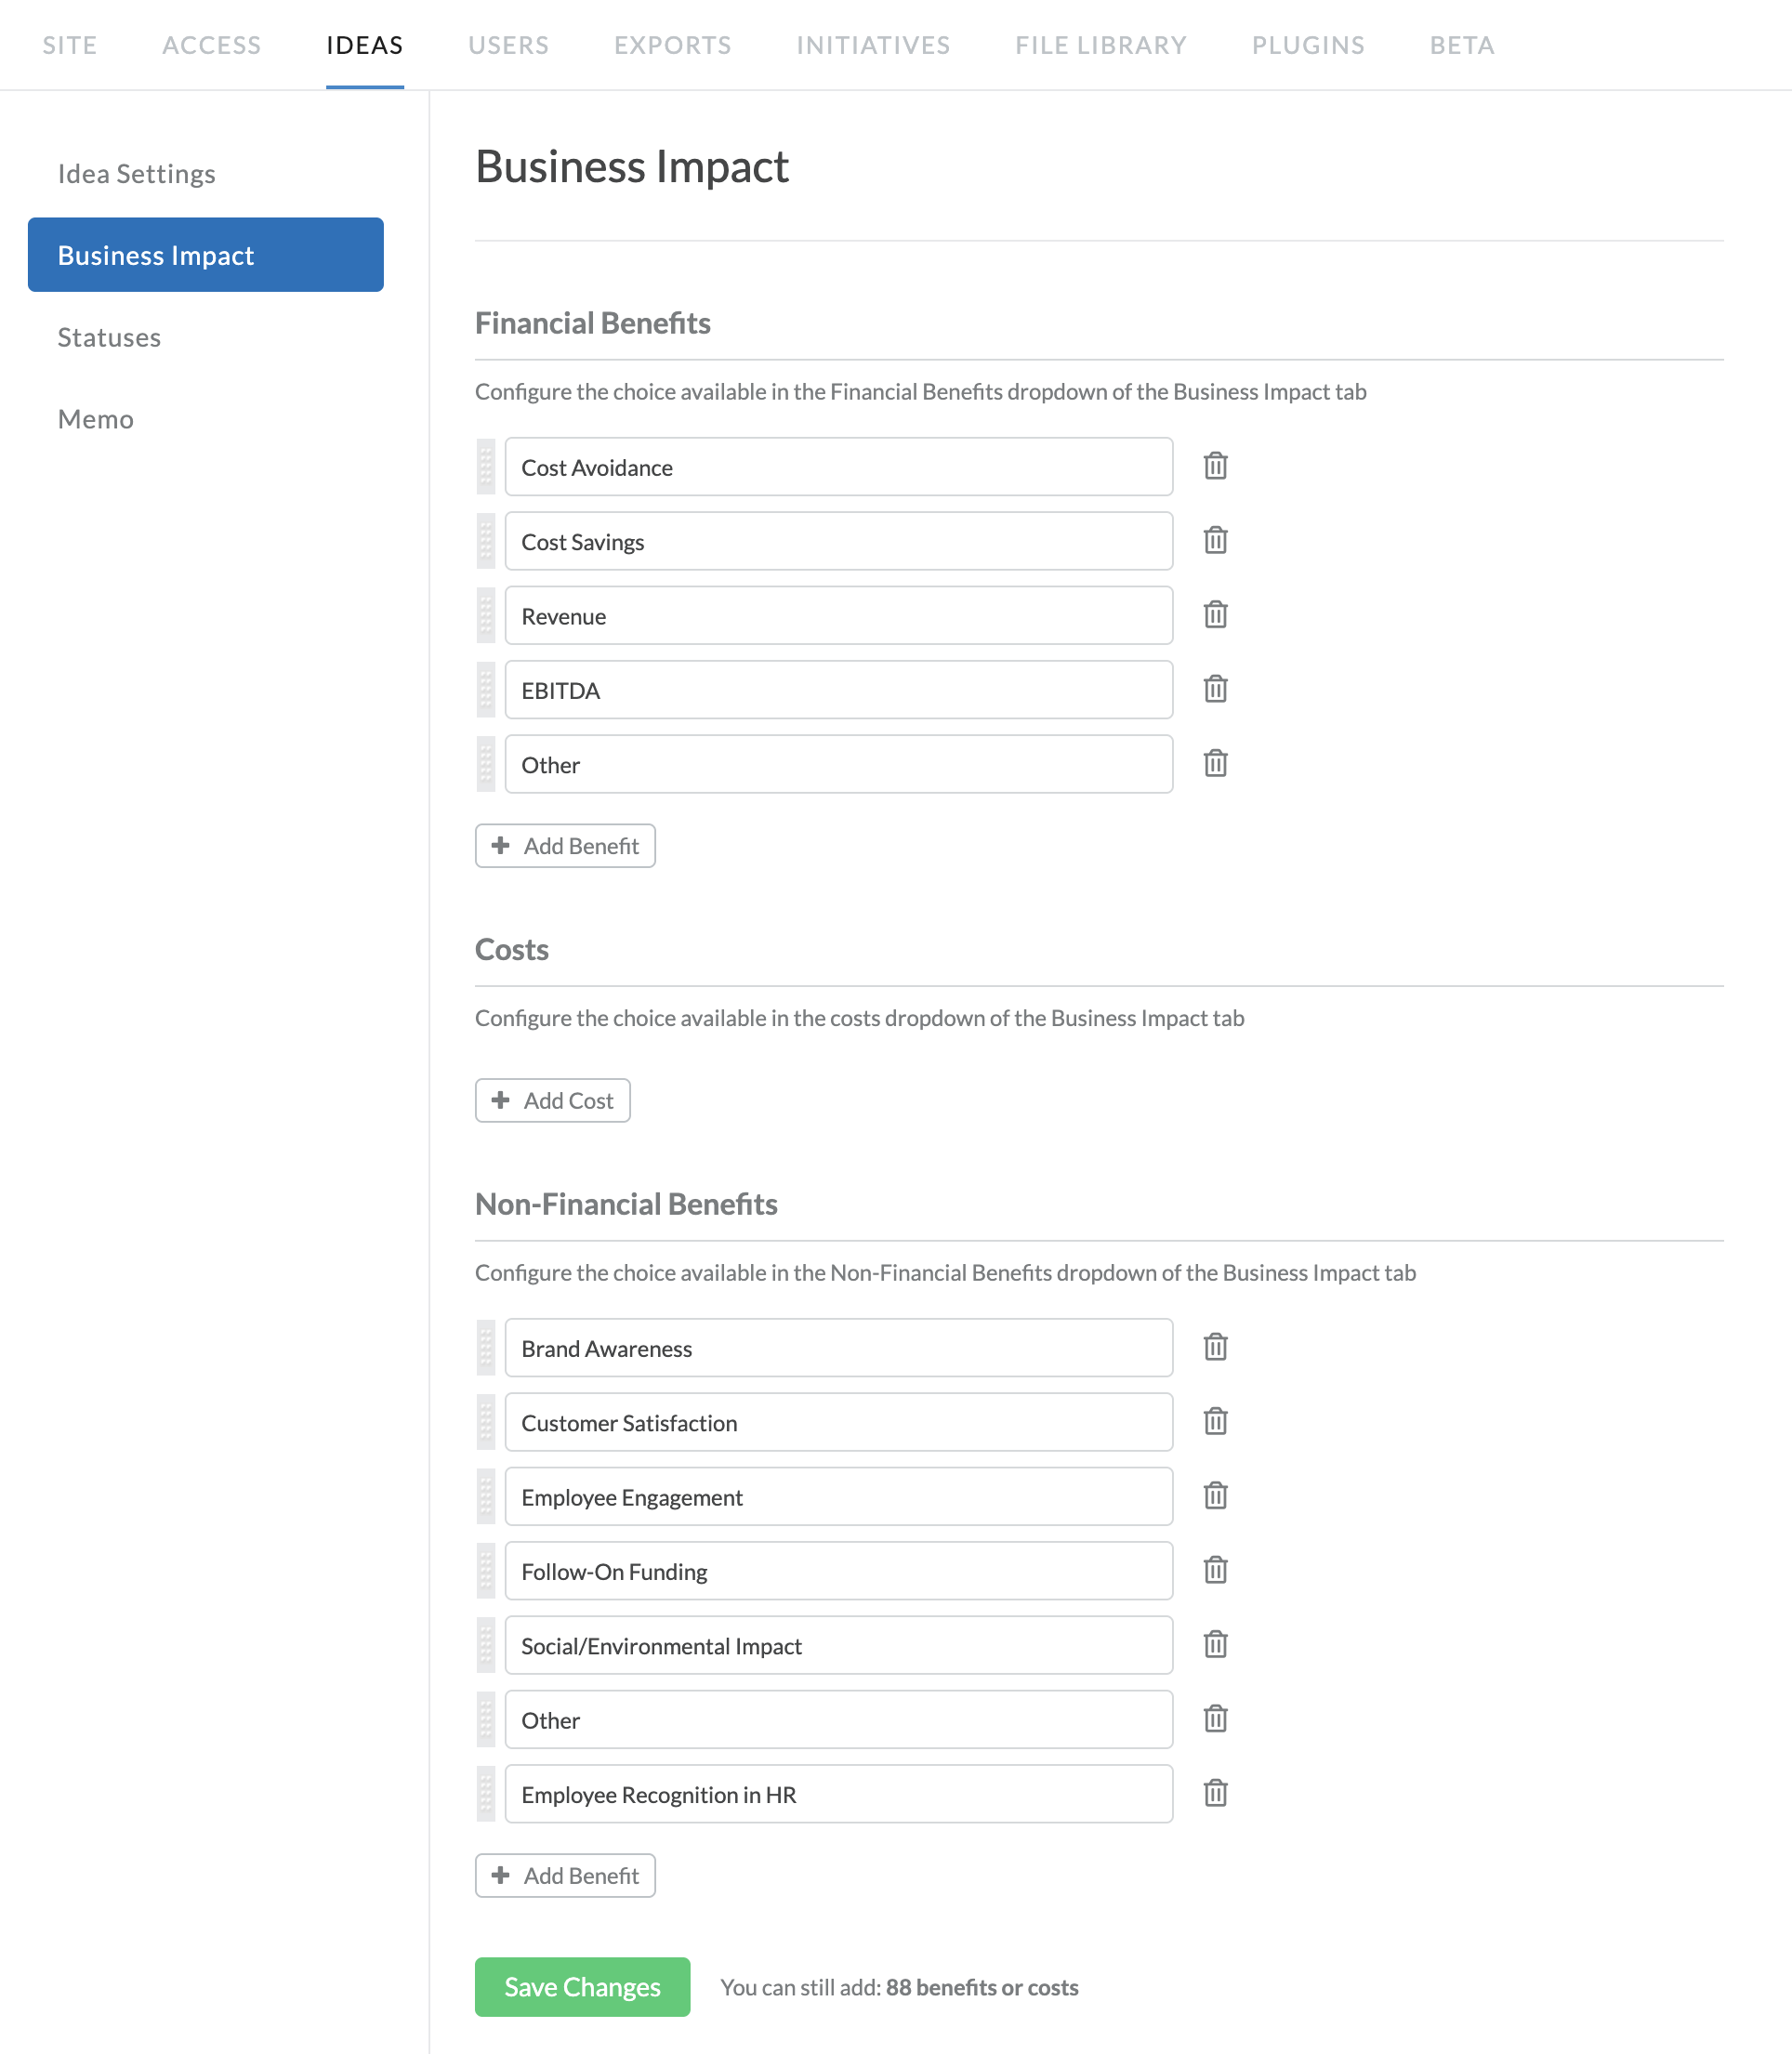Image resolution: width=1792 pixels, height=2054 pixels.
Task: Grab the drag handle for Brand Awareness
Action: [x=486, y=1348]
